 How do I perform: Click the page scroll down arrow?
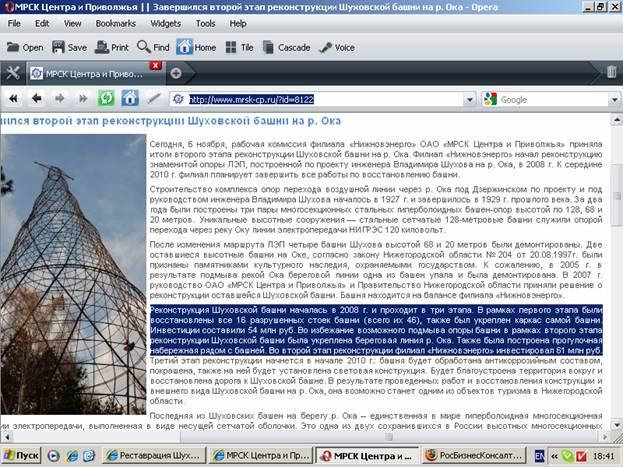tap(617, 425)
